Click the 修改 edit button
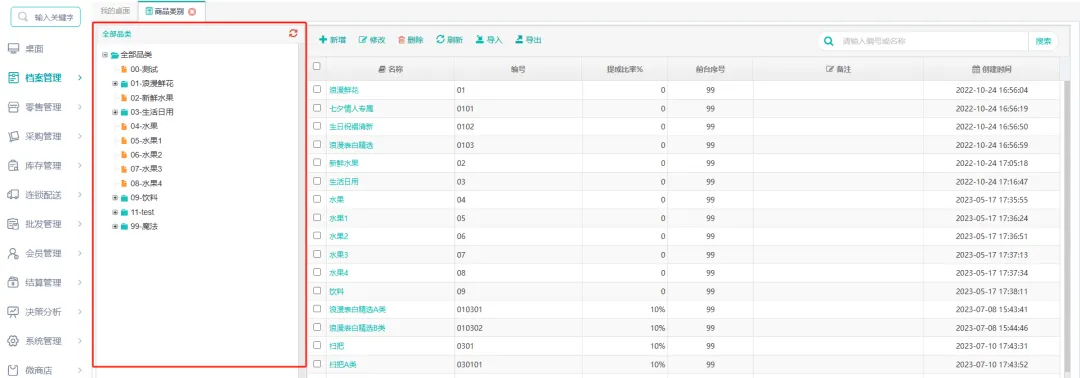 click(x=372, y=41)
